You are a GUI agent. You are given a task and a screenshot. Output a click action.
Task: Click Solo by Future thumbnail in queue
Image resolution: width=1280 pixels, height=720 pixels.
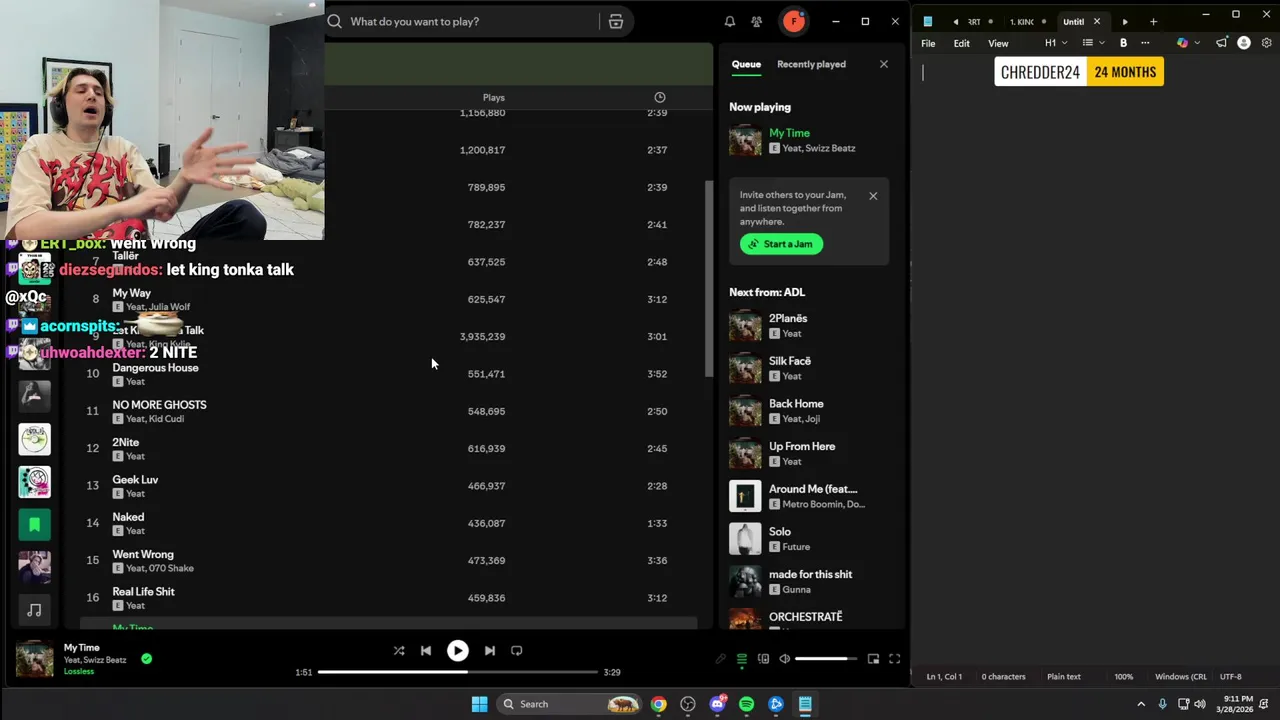pyautogui.click(x=745, y=539)
